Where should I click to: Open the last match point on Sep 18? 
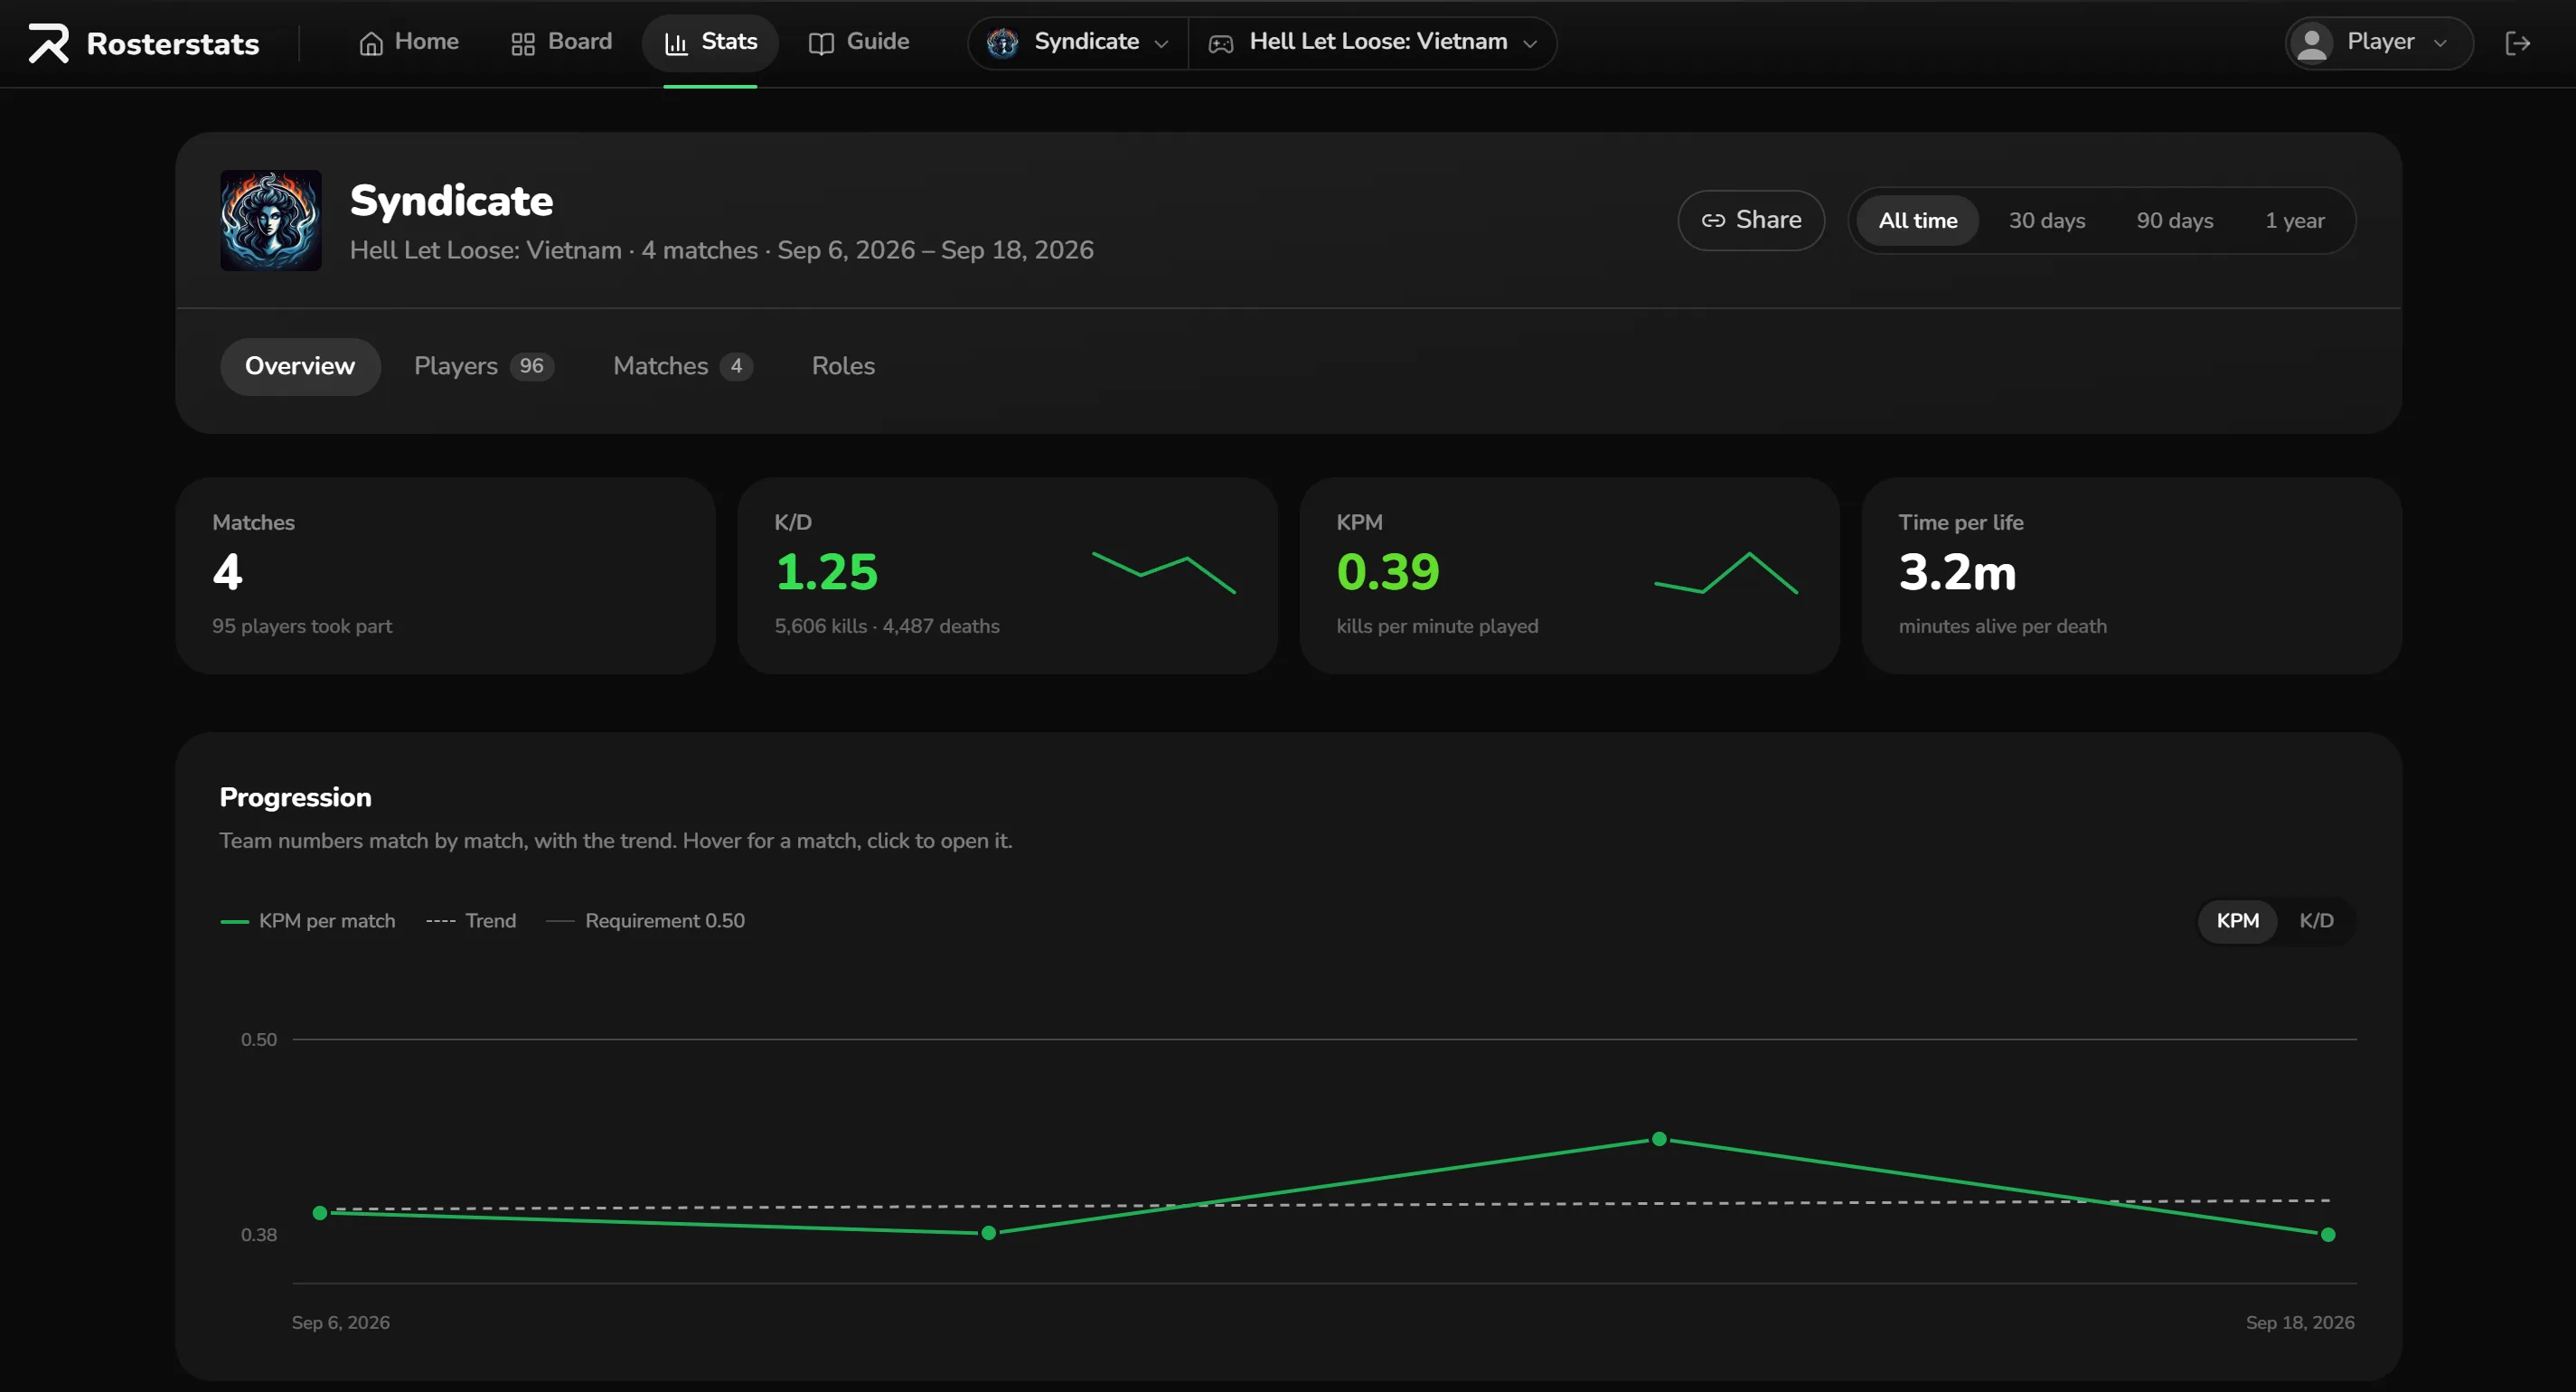(2328, 1235)
